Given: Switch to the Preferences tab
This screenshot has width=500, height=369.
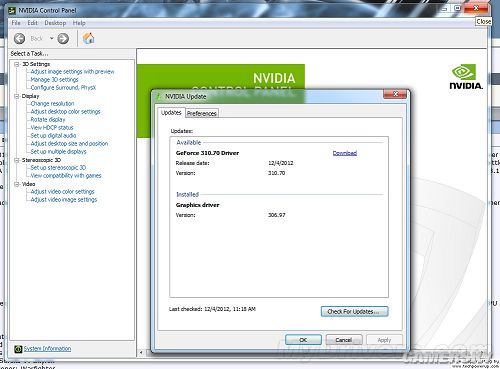Looking at the screenshot, I should click(202, 113).
